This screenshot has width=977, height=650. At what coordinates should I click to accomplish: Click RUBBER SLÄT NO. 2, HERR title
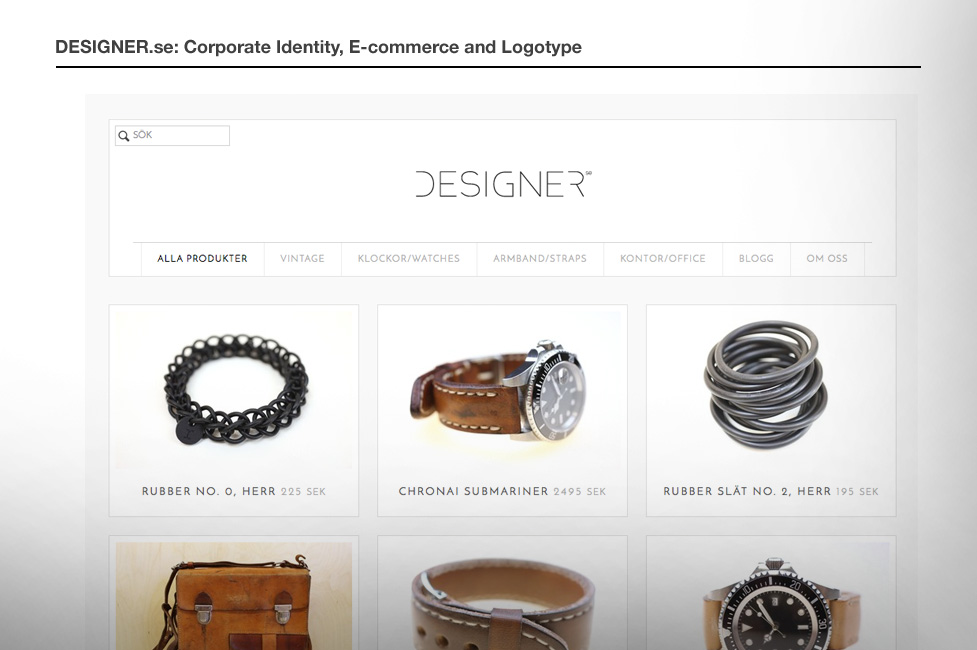click(x=747, y=491)
